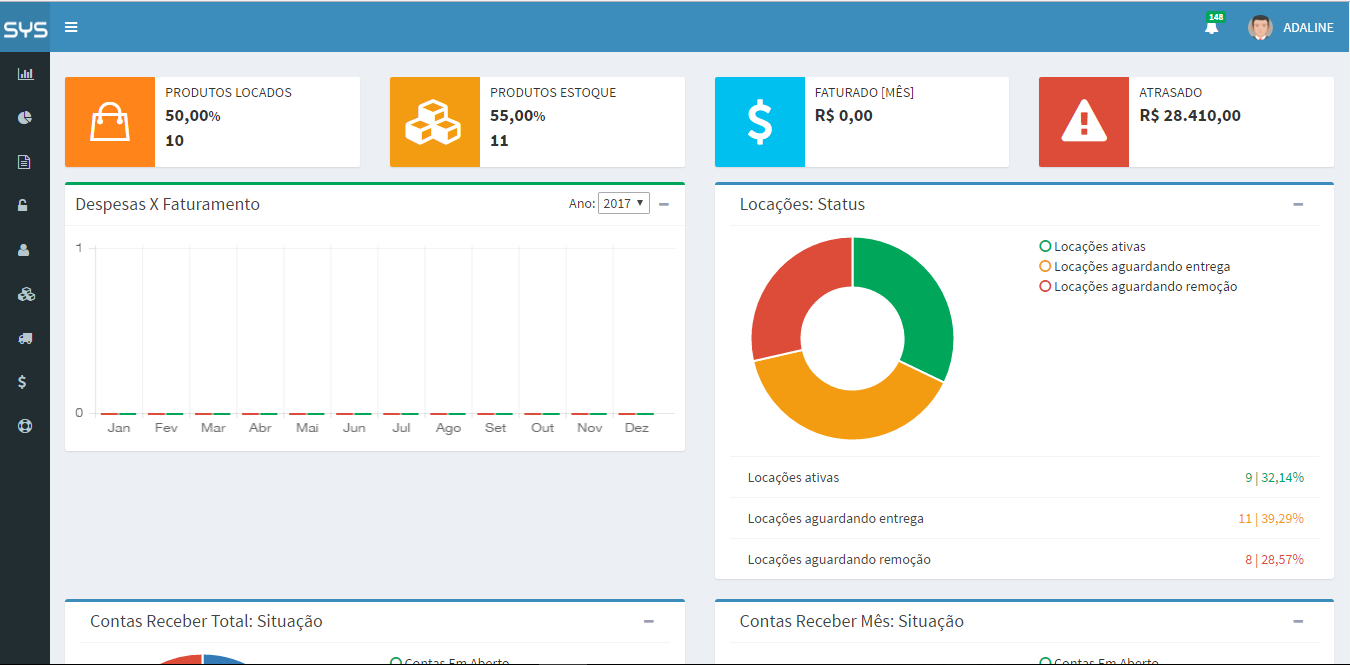Open the unlocked padlock sidebar item
Screen dimensions: 1350x665
pyautogui.click(x=23, y=206)
